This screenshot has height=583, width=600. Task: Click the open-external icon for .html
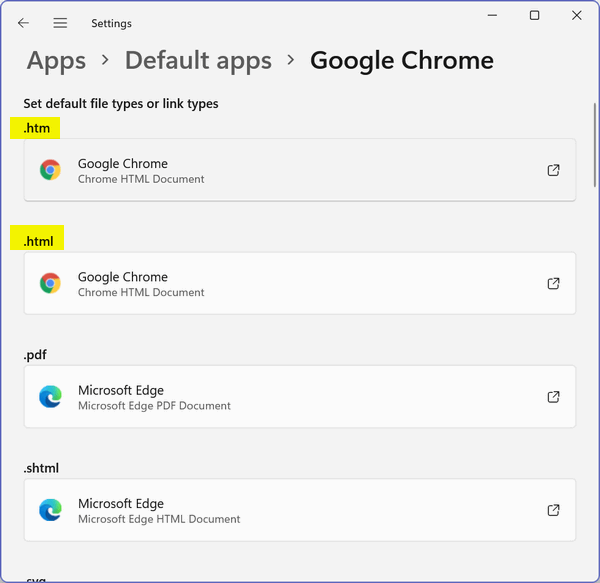click(553, 283)
